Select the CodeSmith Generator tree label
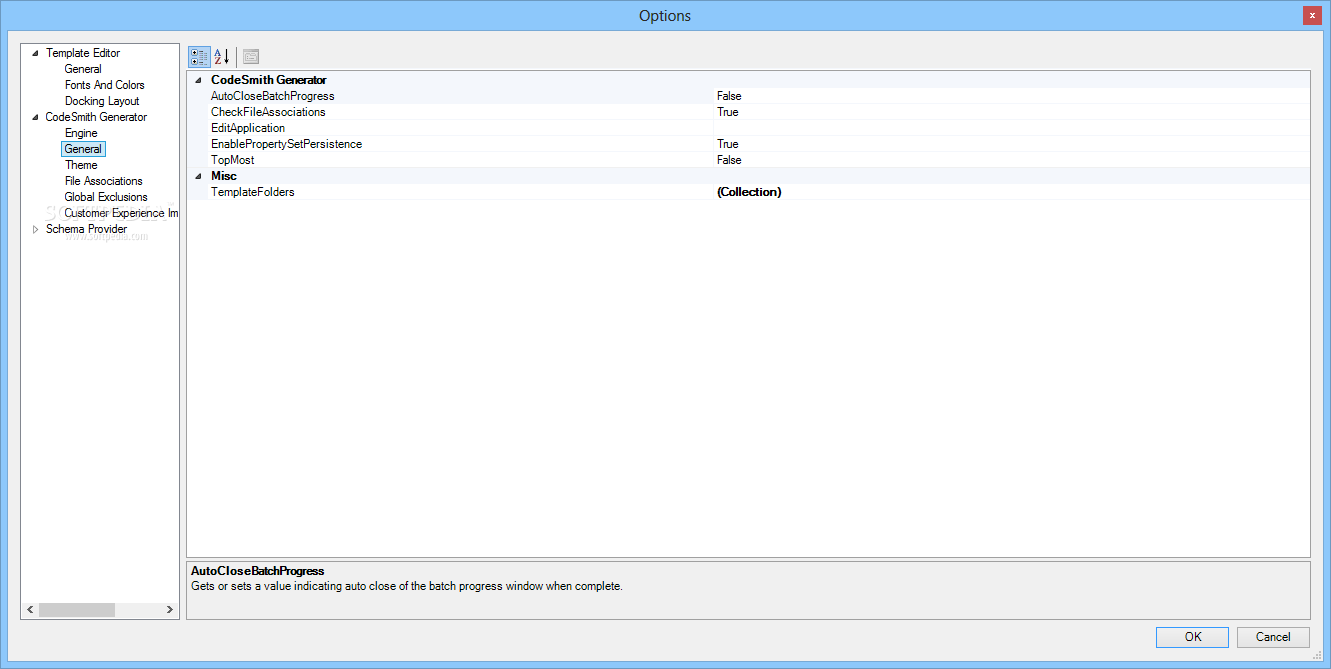Image resolution: width=1331 pixels, height=669 pixels. coord(96,117)
